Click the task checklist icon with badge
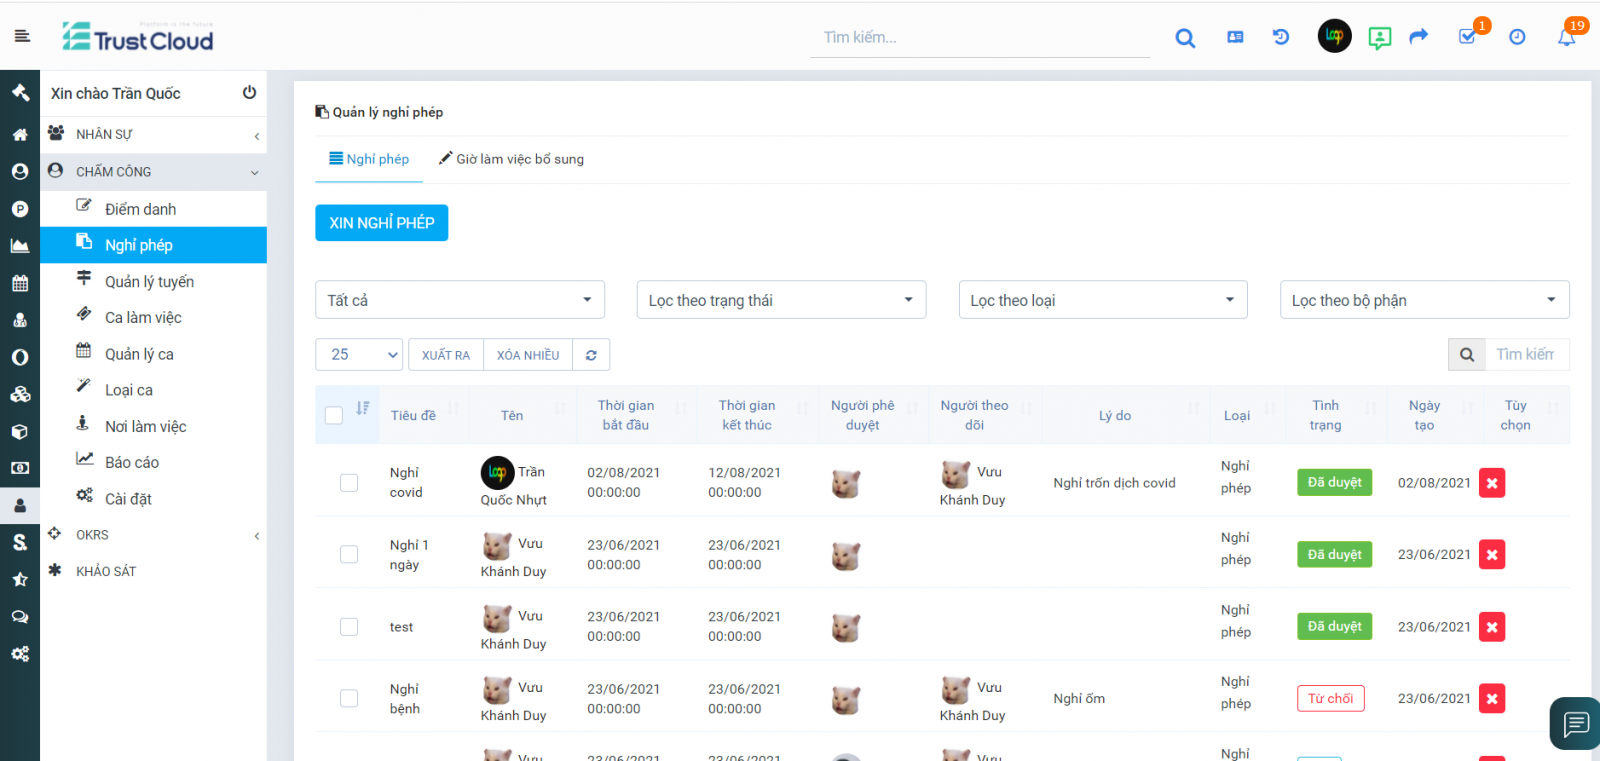 (x=1467, y=37)
